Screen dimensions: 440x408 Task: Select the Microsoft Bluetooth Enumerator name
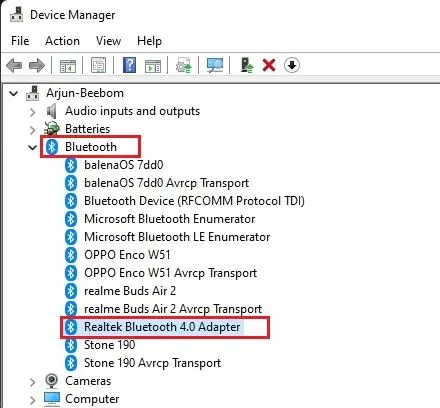[169, 219]
